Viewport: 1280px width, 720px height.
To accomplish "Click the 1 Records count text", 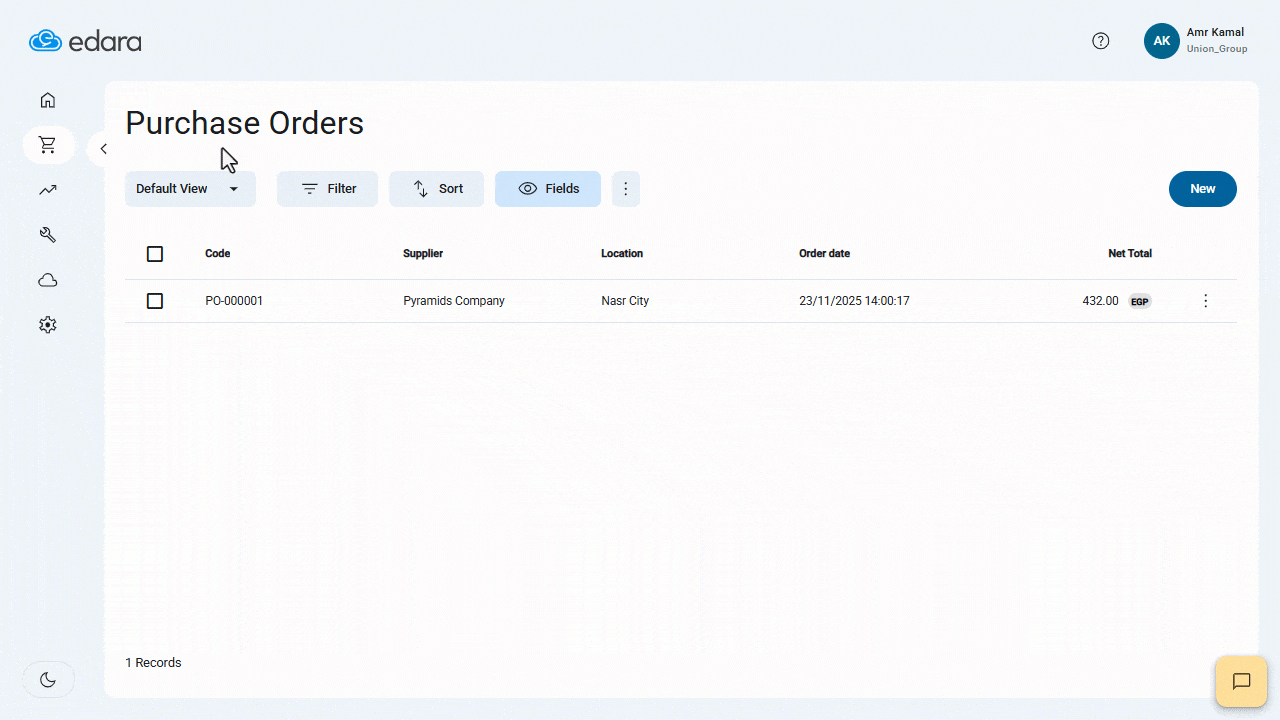I will (153, 663).
